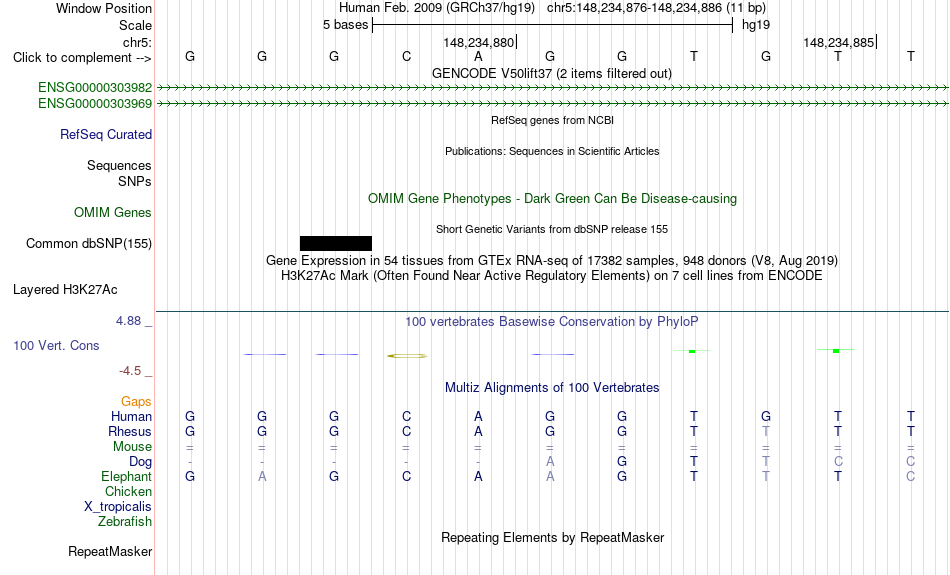
Task: Click the black Common dbSNP(155) variant box
Action: click(336, 244)
